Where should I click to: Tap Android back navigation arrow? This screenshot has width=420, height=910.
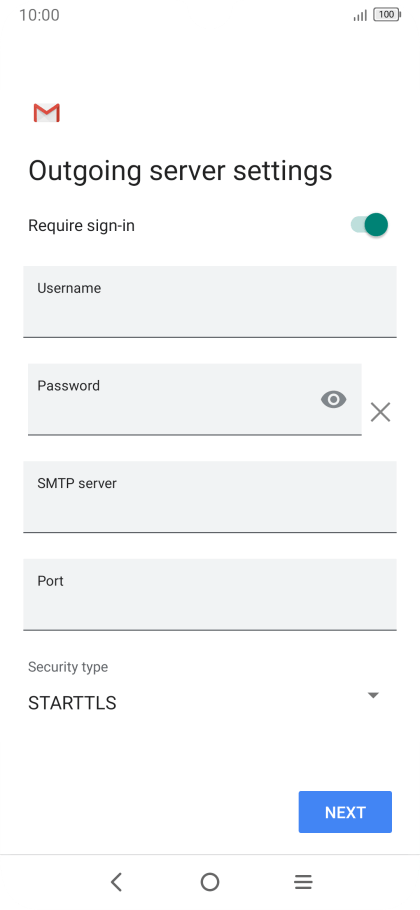point(116,882)
